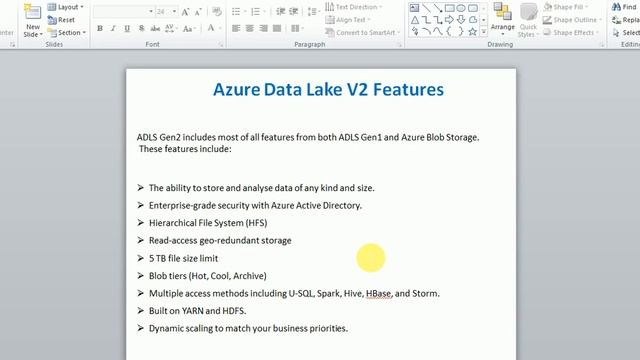Viewport: 640px width, 360px height.
Task: Justify the paragraph text
Action: pyautogui.click(x=277, y=28)
